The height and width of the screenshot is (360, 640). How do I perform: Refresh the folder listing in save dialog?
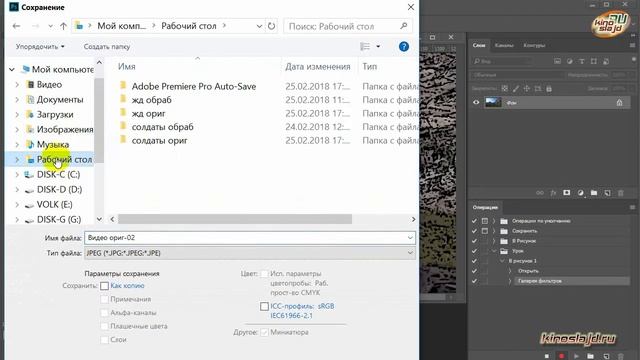click(x=271, y=26)
